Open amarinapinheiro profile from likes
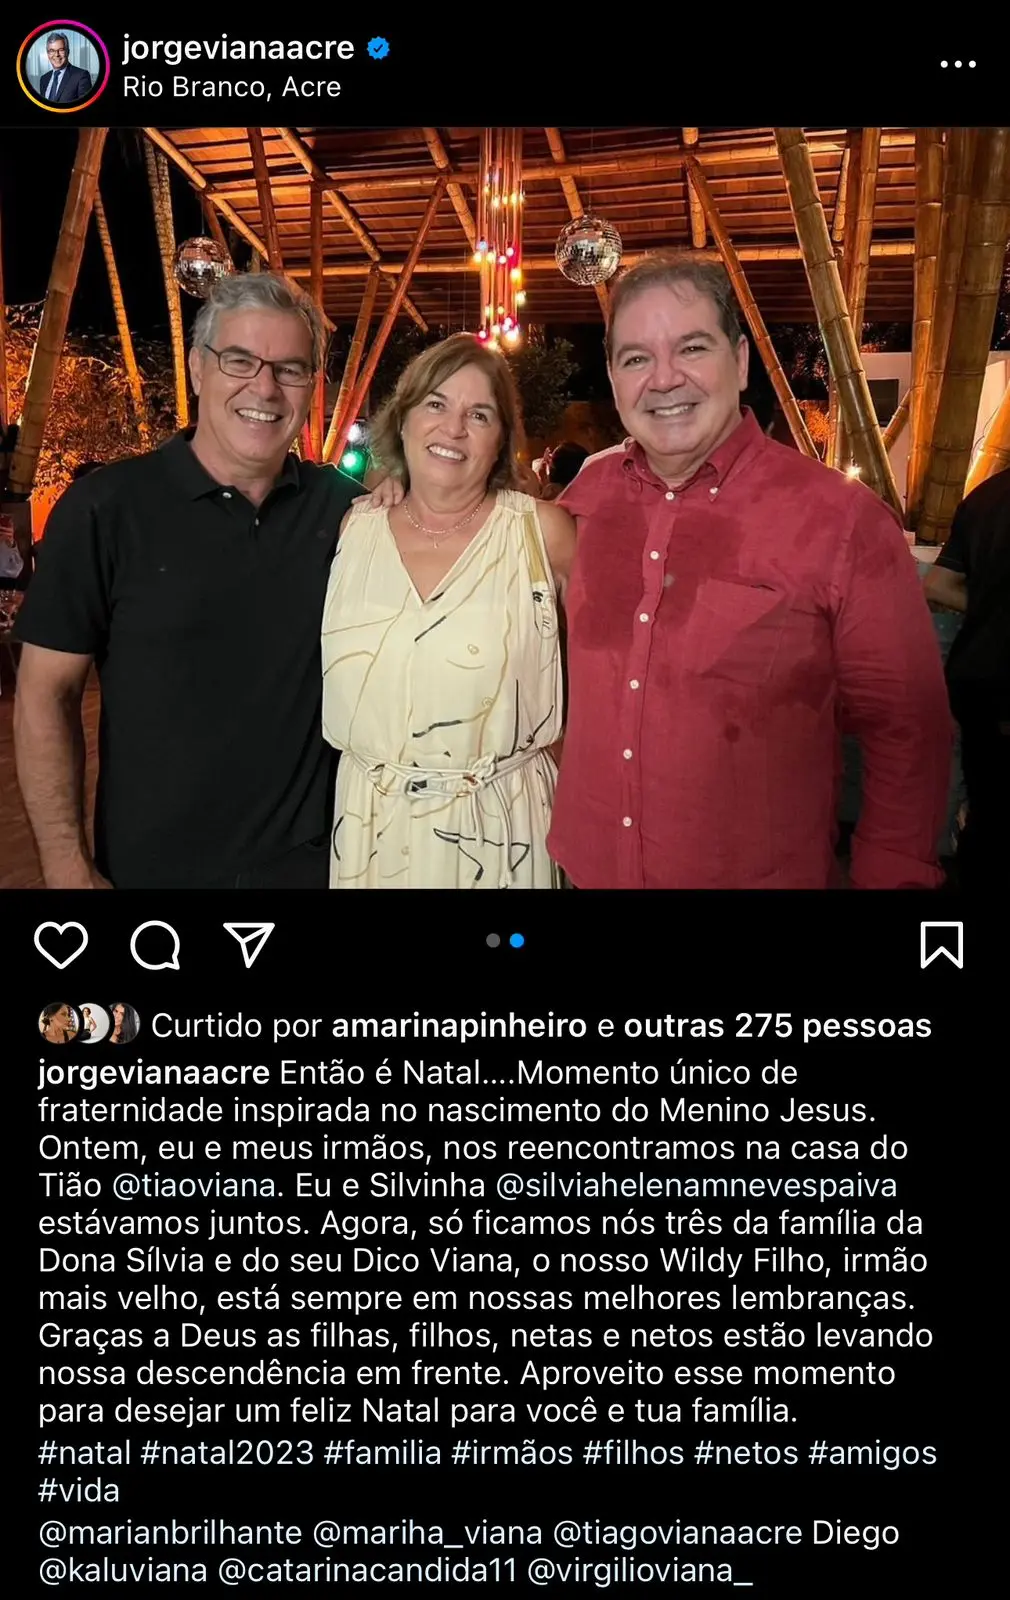Image resolution: width=1010 pixels, height=1600 pixels. coord(459,1026)
